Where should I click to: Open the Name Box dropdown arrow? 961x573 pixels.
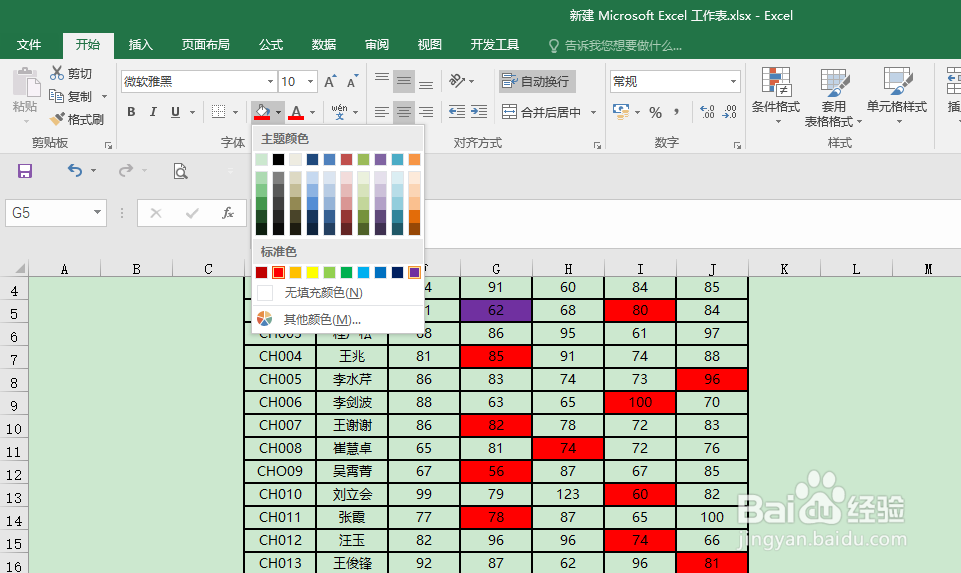tap(97, 213)
